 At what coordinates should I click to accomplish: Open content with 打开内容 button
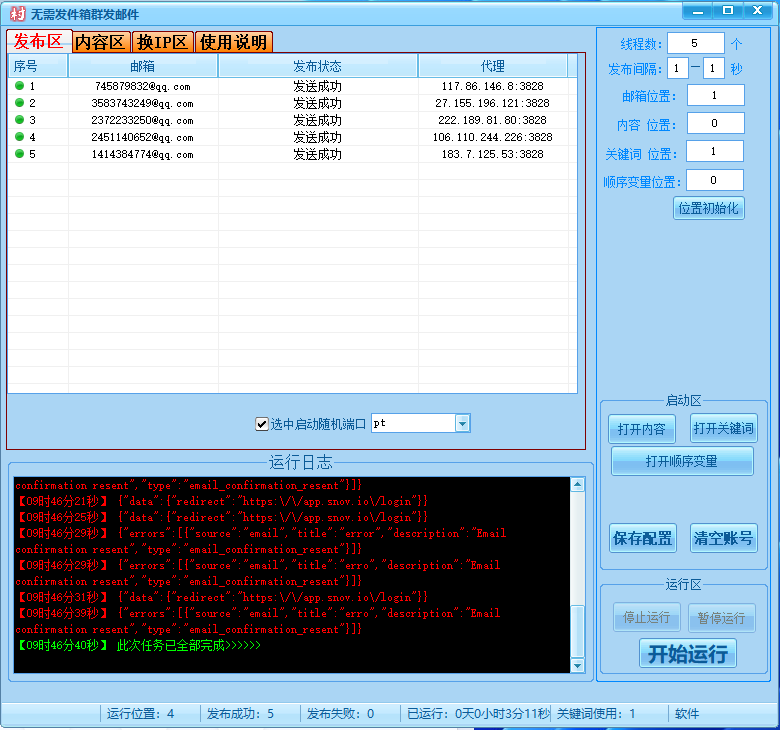pyautogui.click(x=642, y=429)
